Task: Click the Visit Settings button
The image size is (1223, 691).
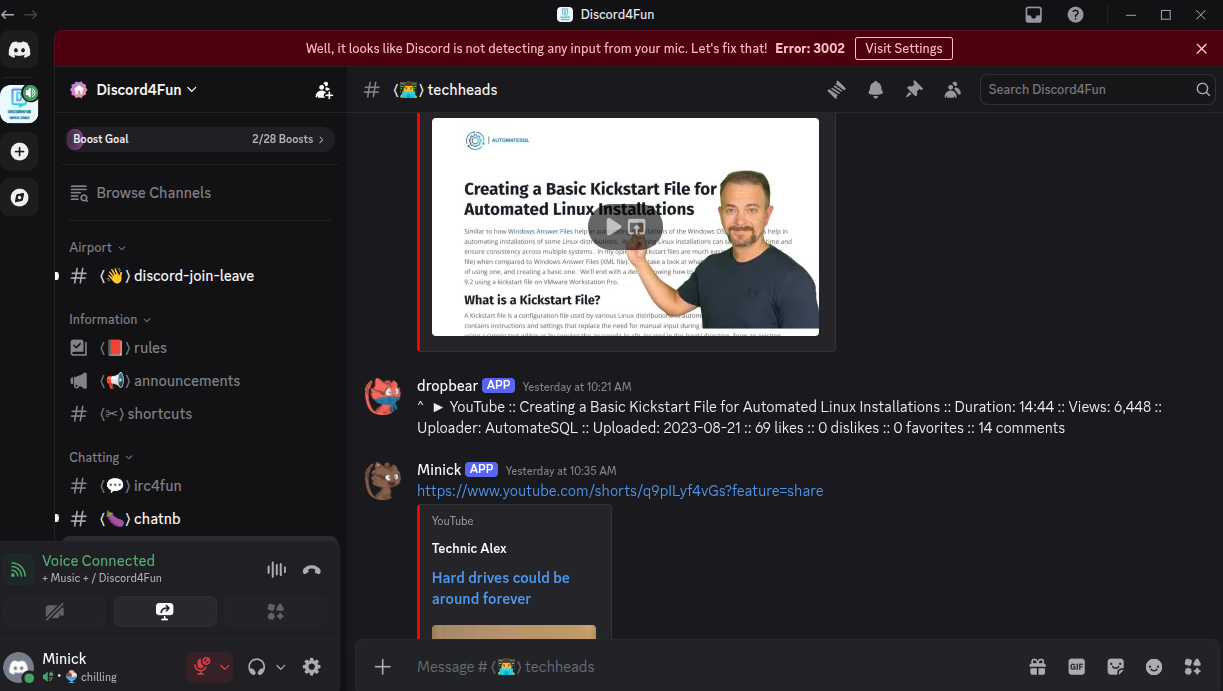Action: [x=903, y=48]
